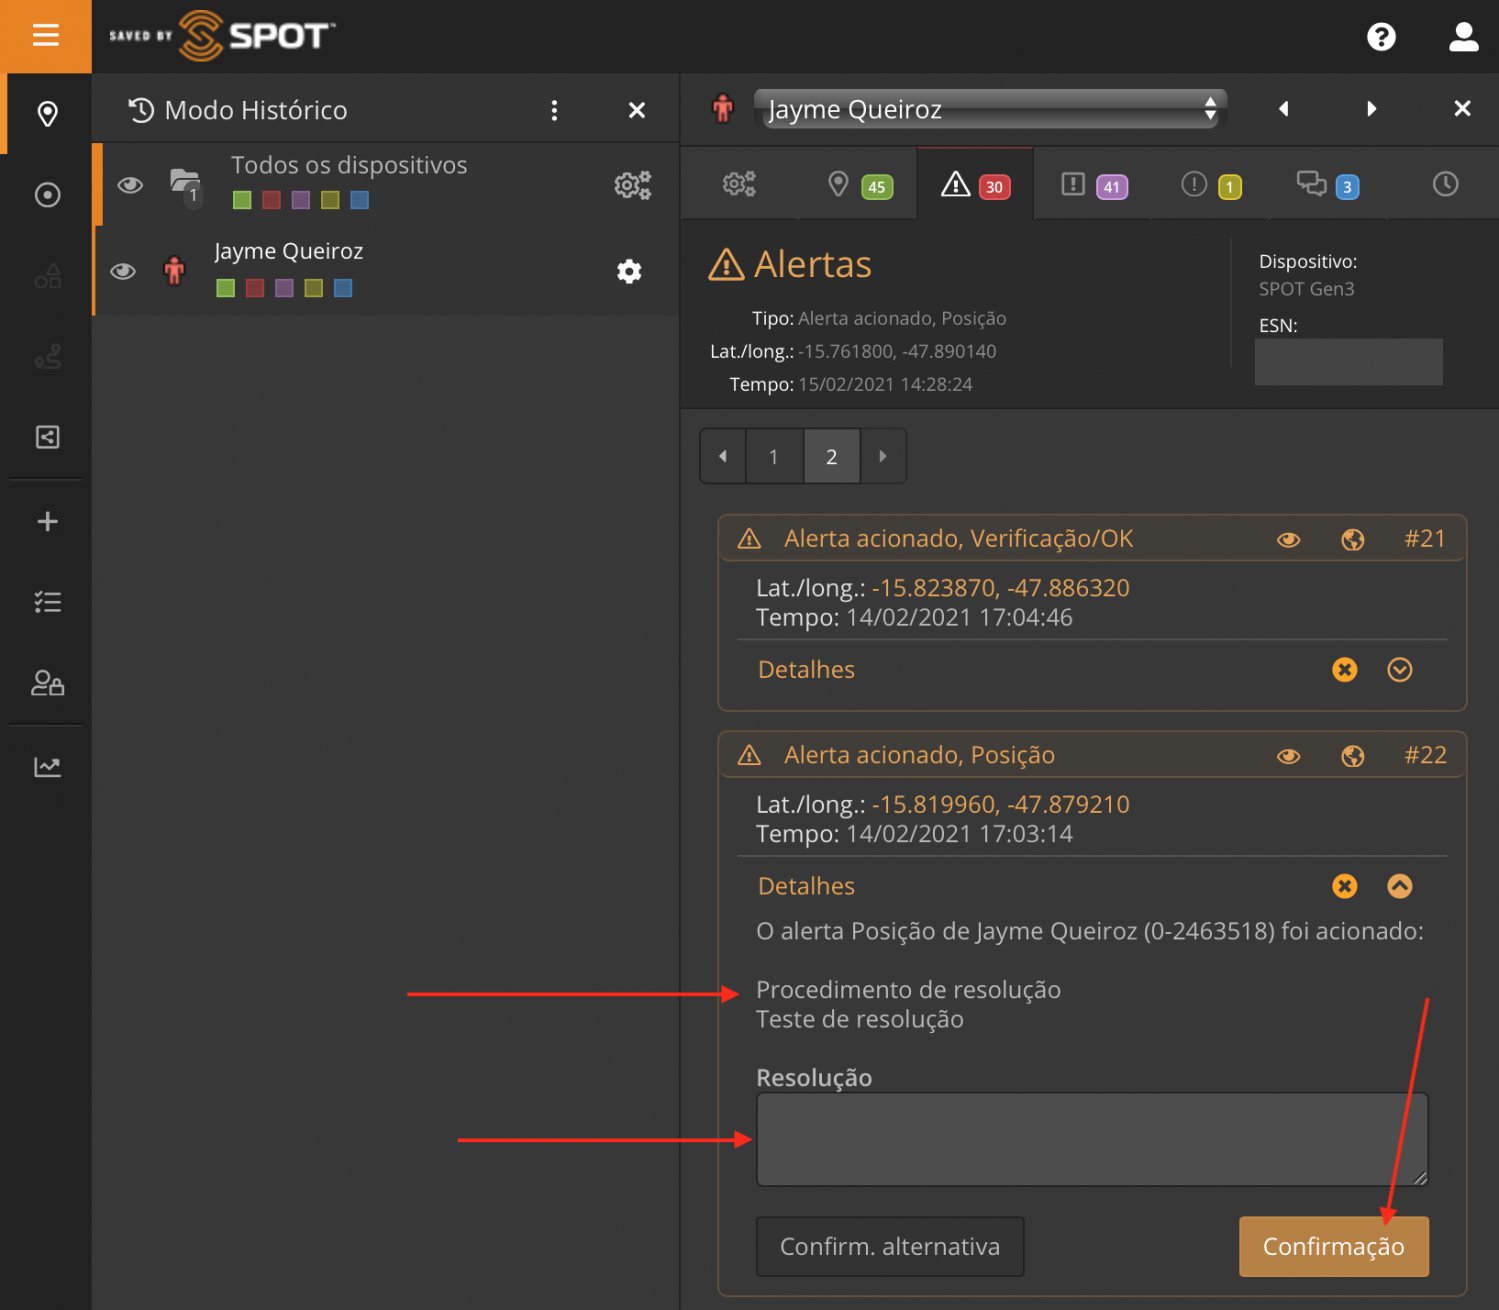Viewport: 1499px width, 1310px height.
Task: Open the Jayme Queiroz device dropdown
Action: 989,109
